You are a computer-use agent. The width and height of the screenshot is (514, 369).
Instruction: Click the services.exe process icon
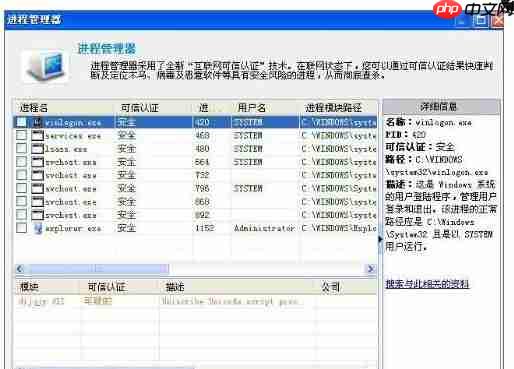37,135
